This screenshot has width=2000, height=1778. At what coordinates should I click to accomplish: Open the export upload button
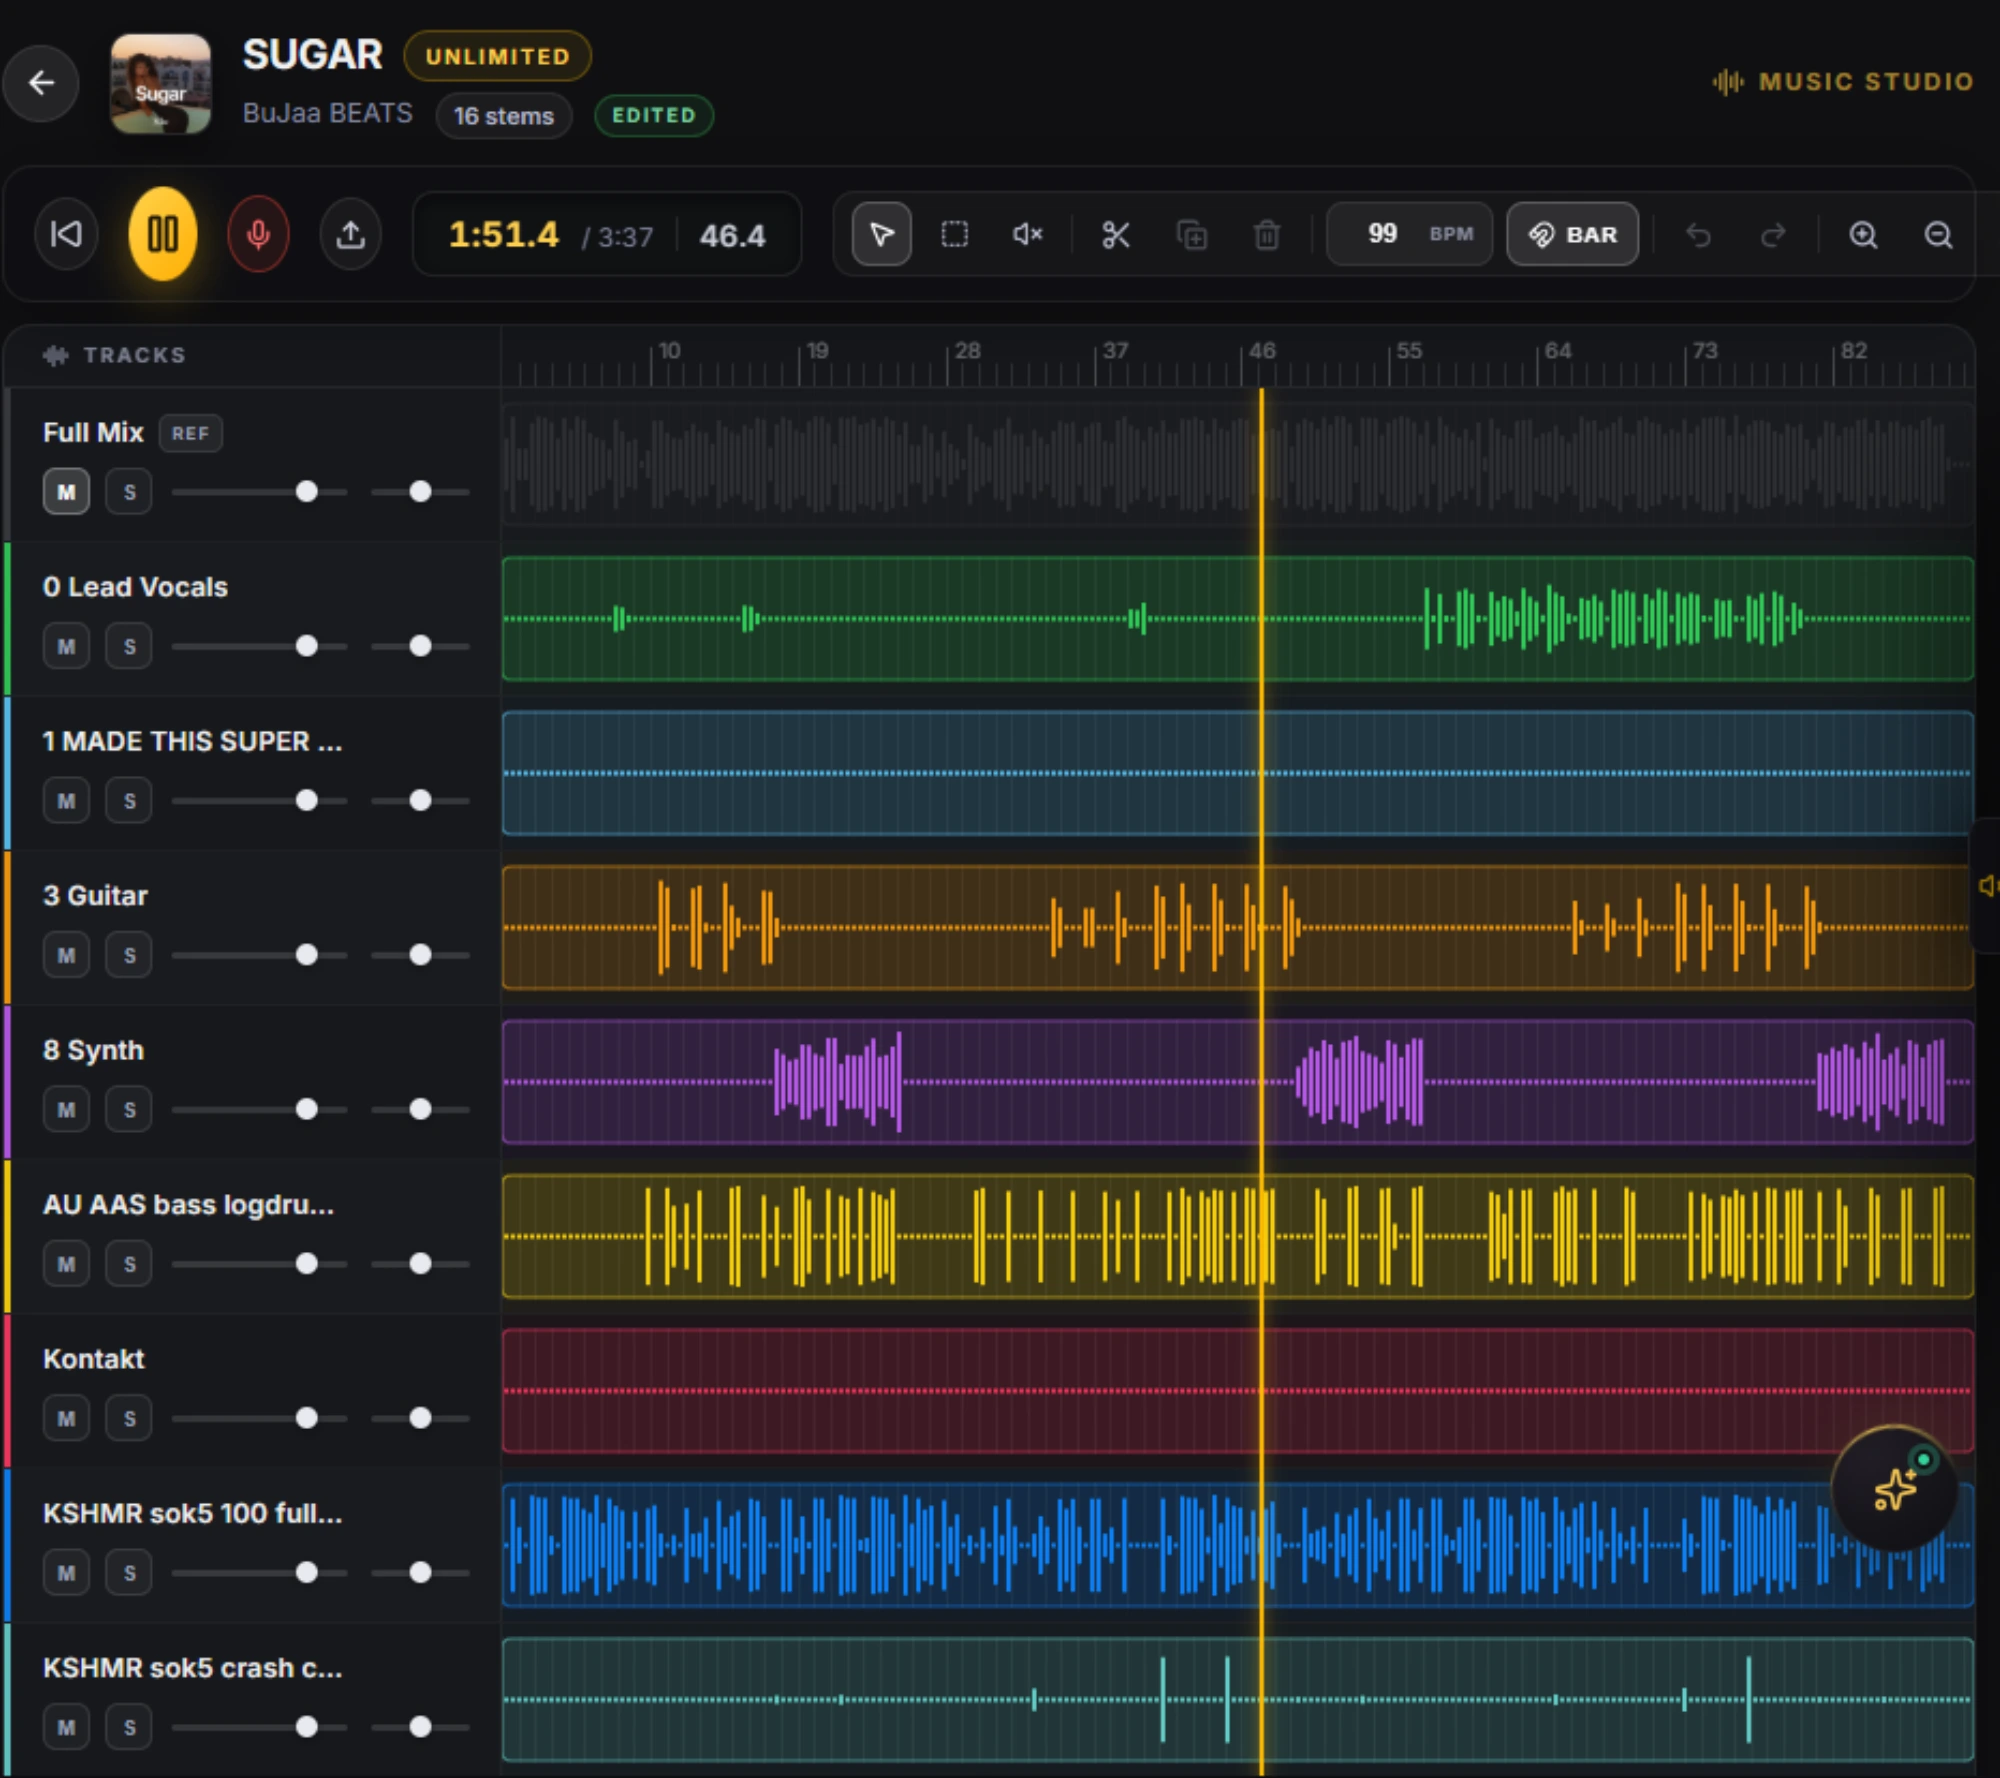(x=350, y=235)
